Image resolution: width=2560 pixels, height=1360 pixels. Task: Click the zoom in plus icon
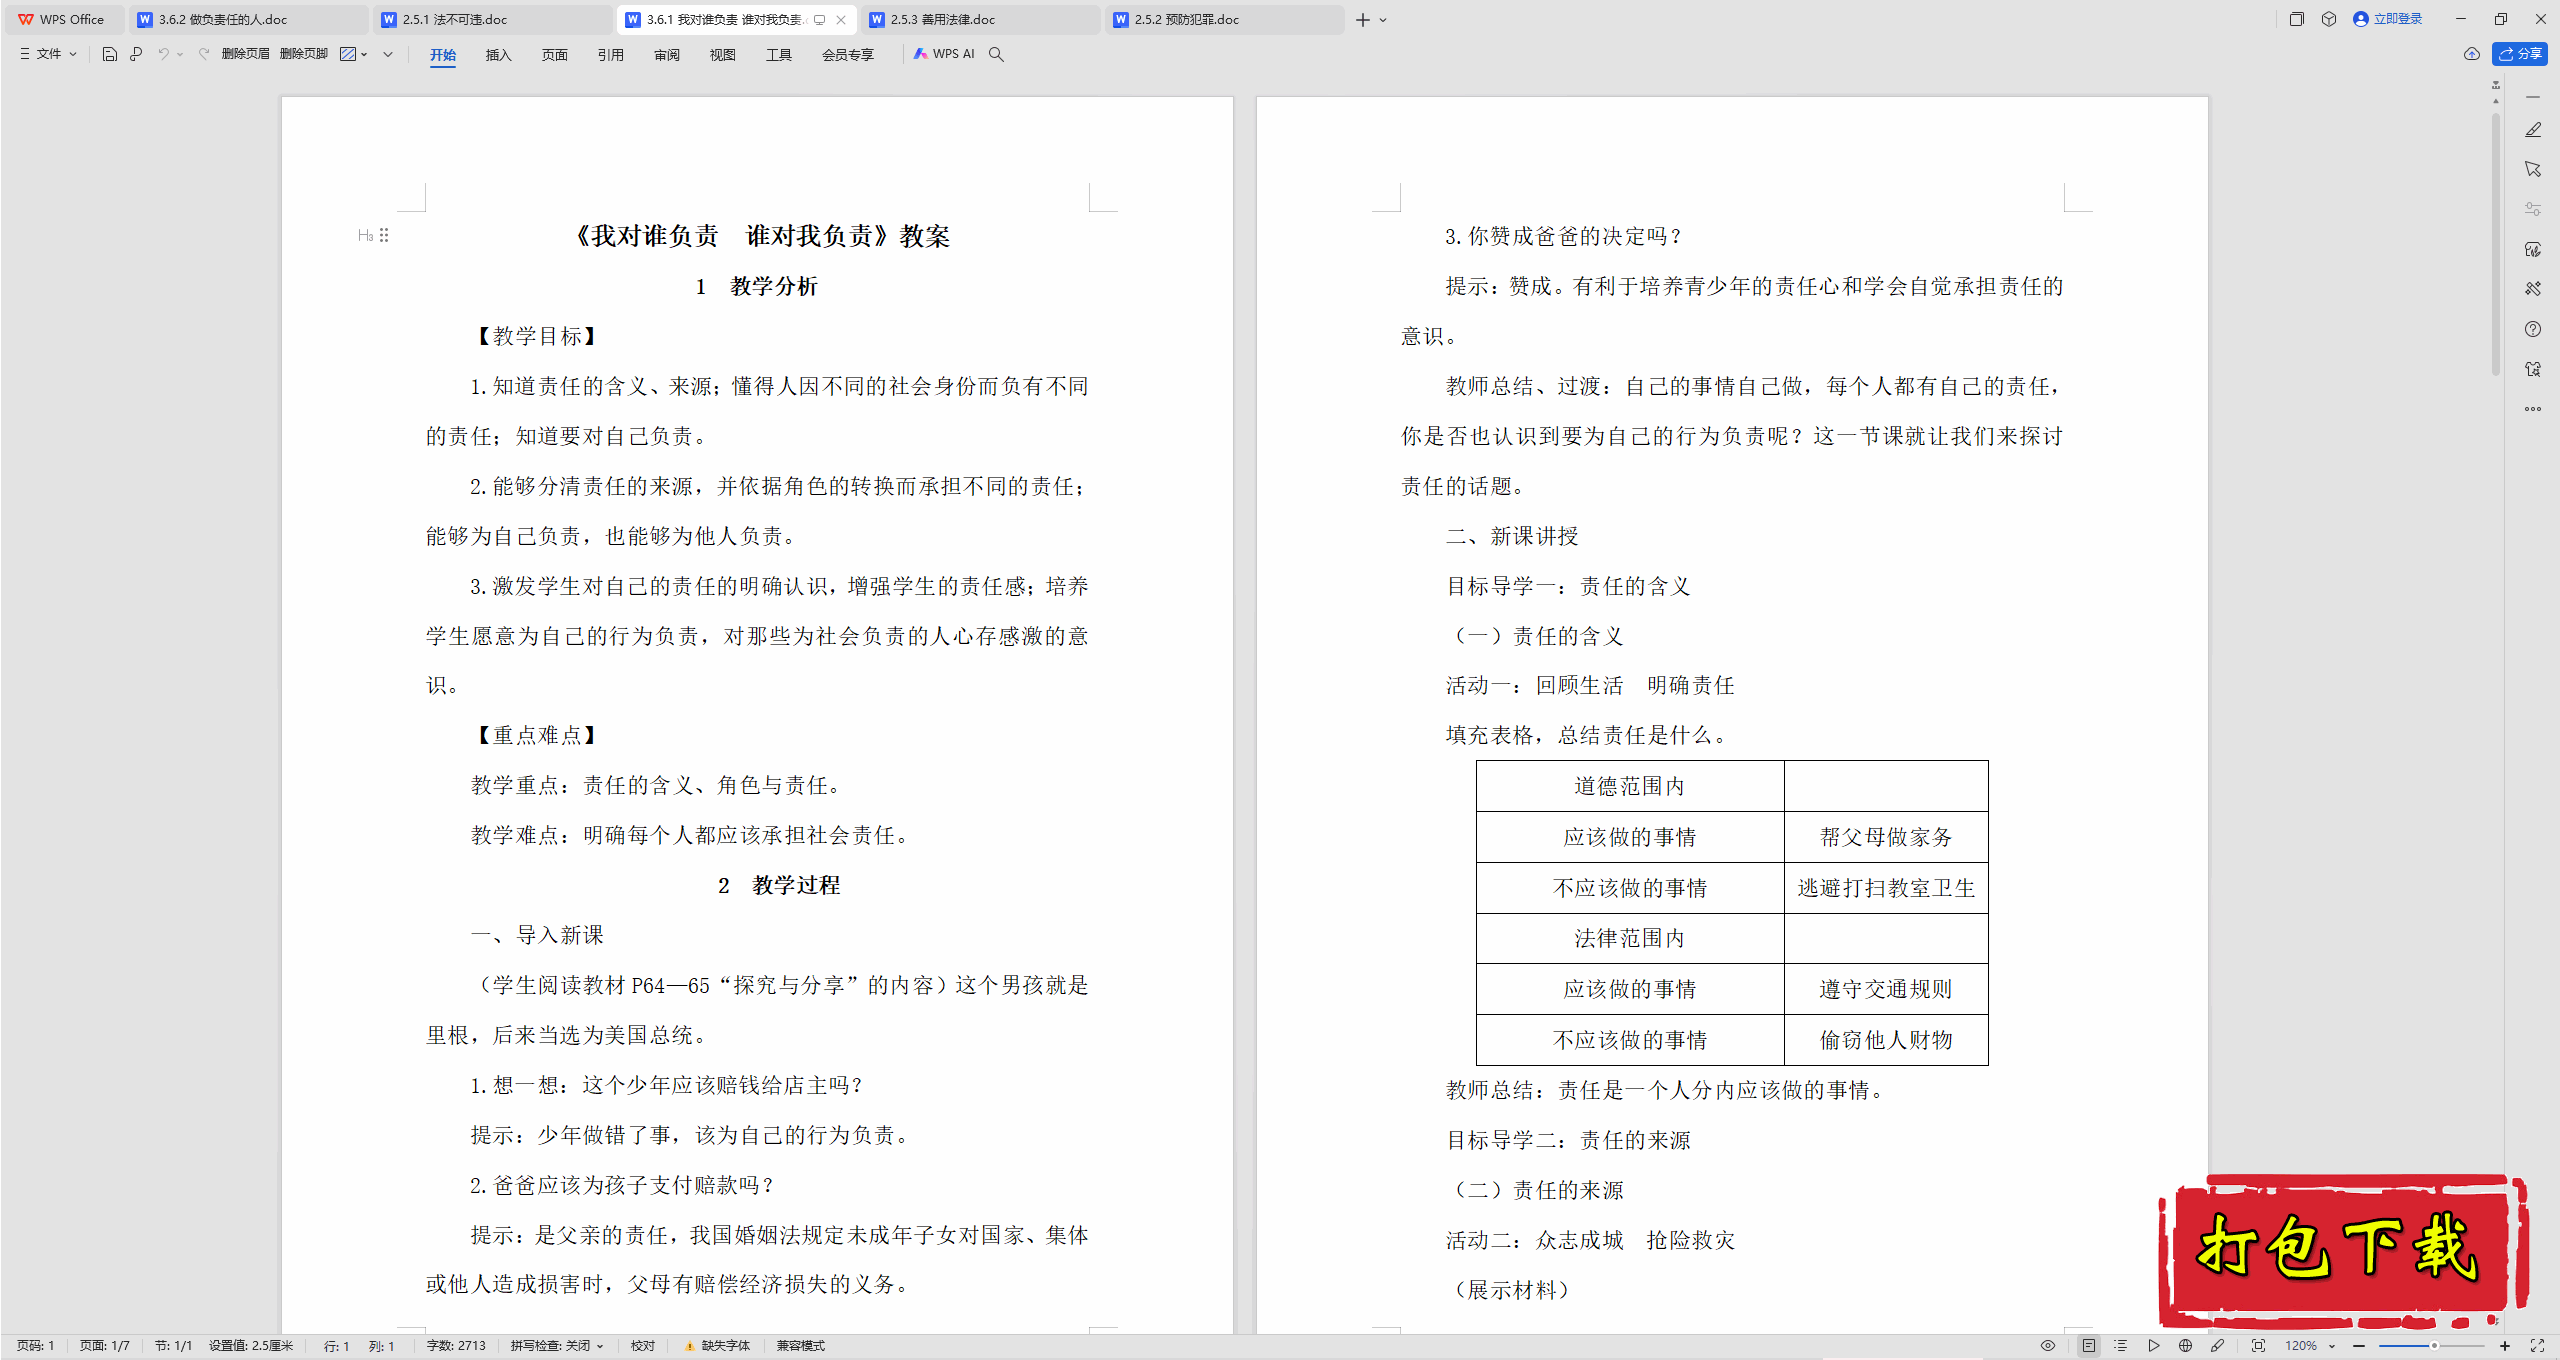click(2505, 1346)
